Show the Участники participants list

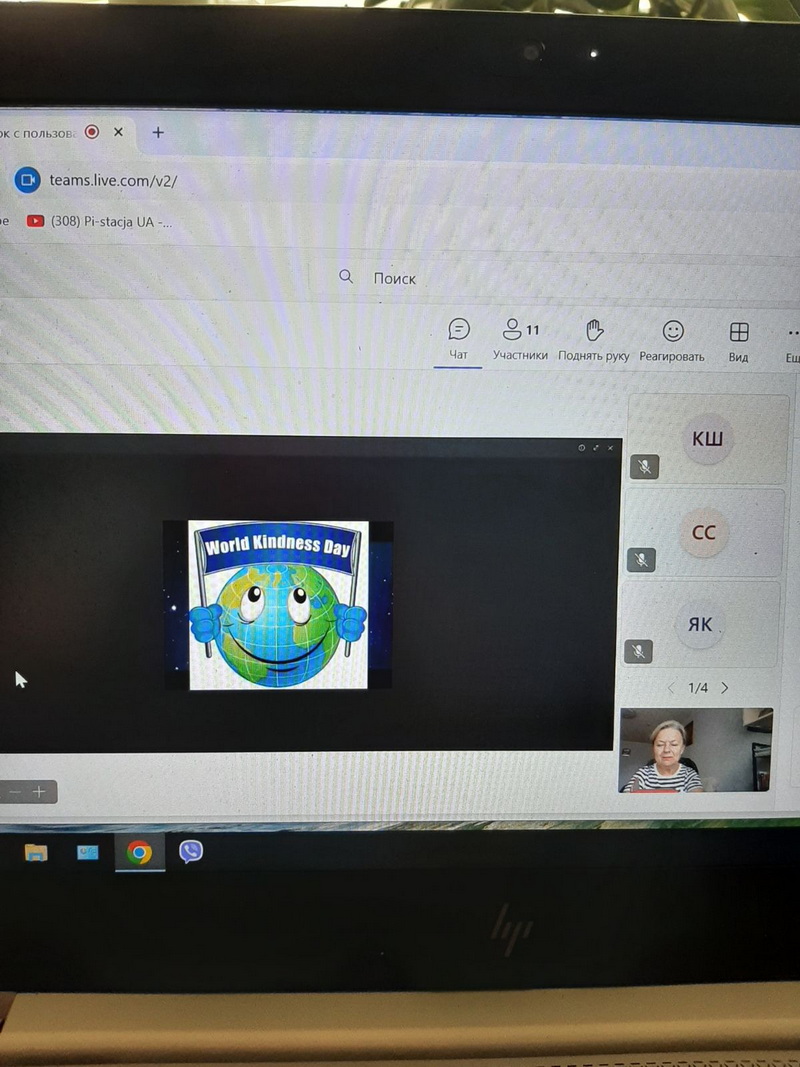520,339
